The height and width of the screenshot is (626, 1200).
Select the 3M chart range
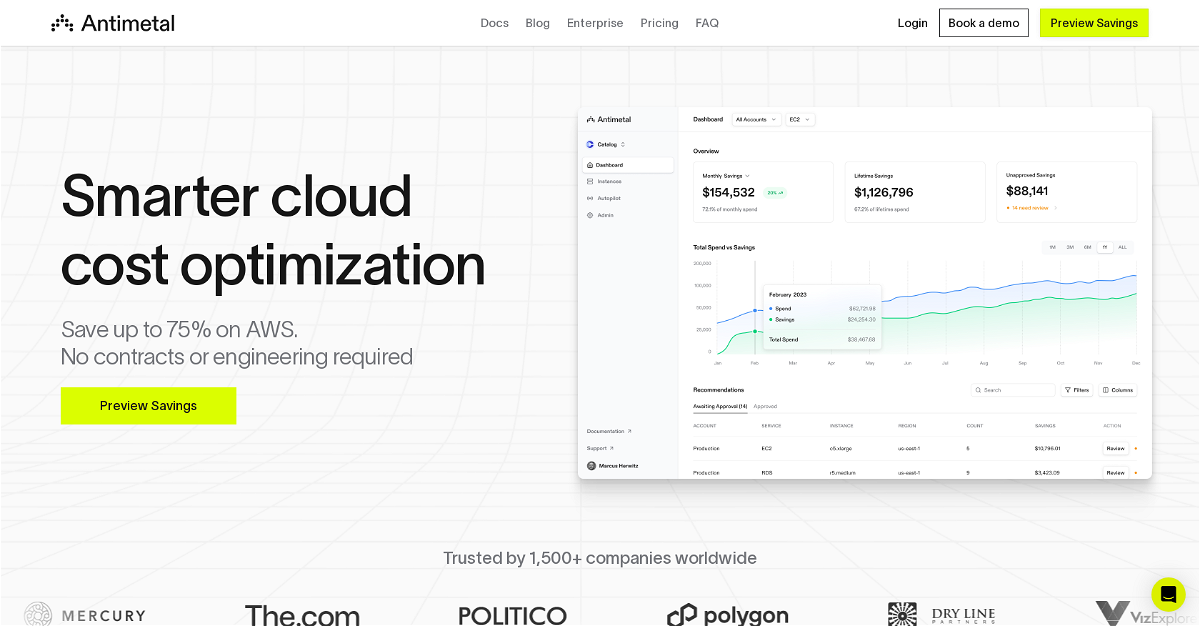tap(1070, 247)
